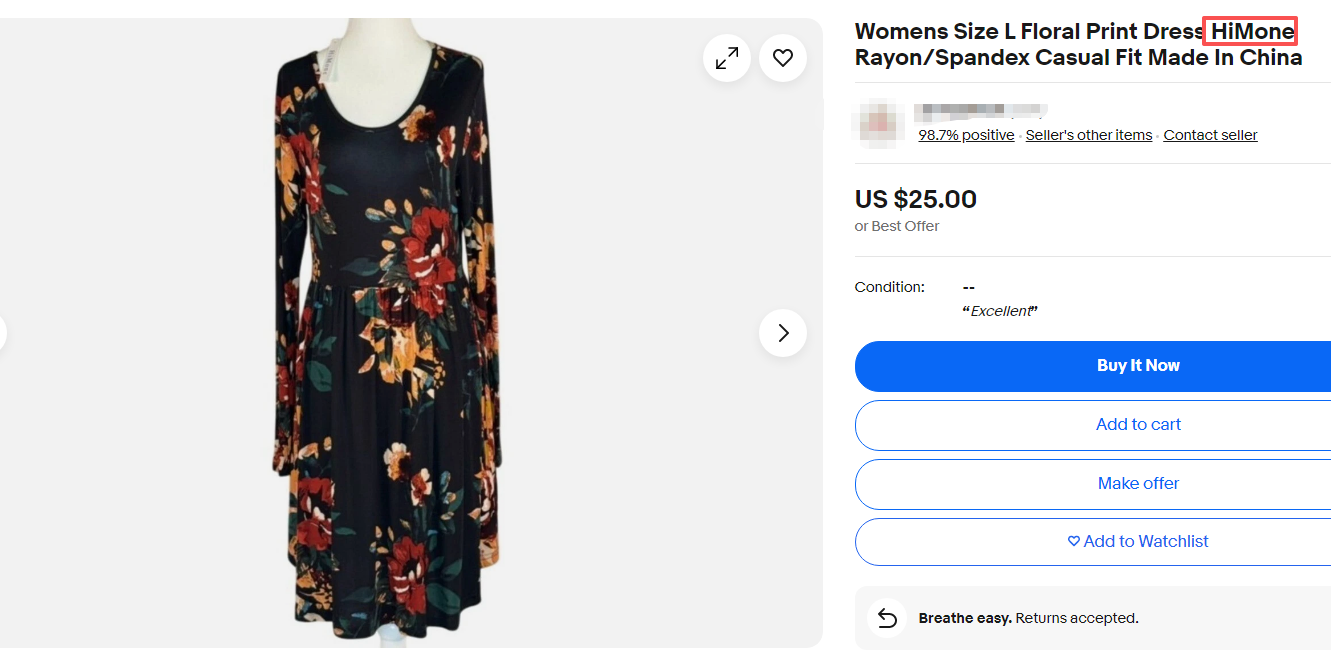This screenshot has width=1331, height=660.
Task: Click the heart icon on product photo
Action: point(783,58)
